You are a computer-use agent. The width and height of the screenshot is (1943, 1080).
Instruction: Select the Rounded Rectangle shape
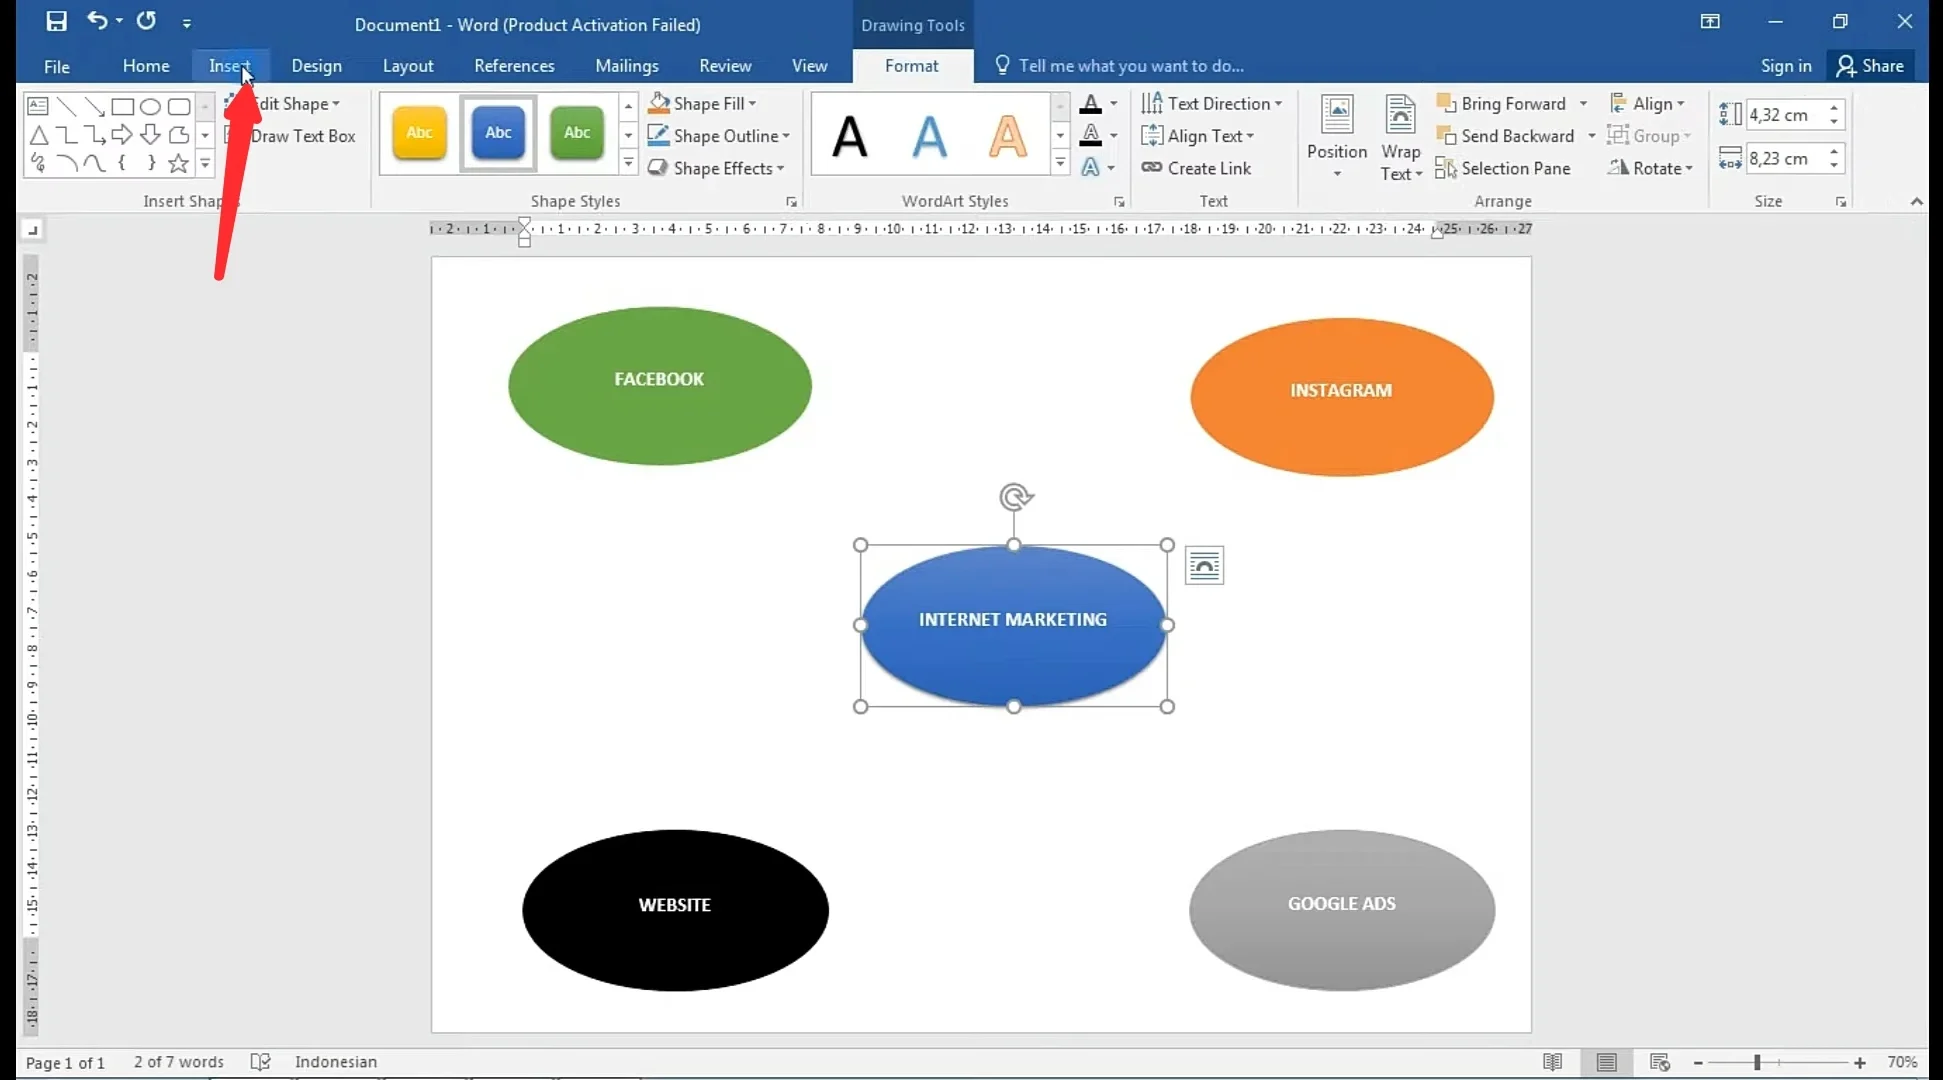click(179, 106)
